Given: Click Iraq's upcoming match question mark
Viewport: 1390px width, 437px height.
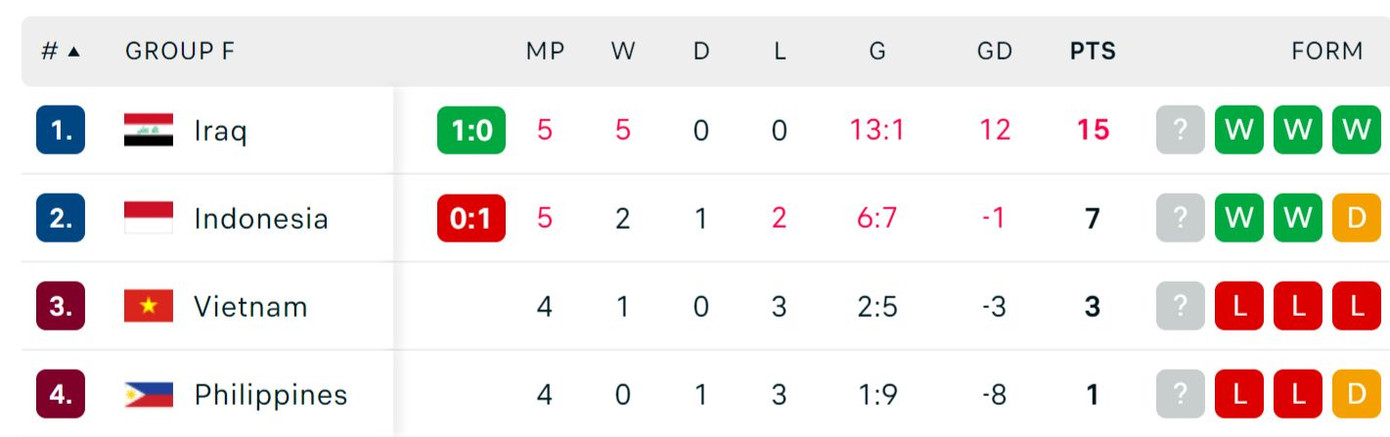Looking at the screenshot, I should coord(1180,130).
